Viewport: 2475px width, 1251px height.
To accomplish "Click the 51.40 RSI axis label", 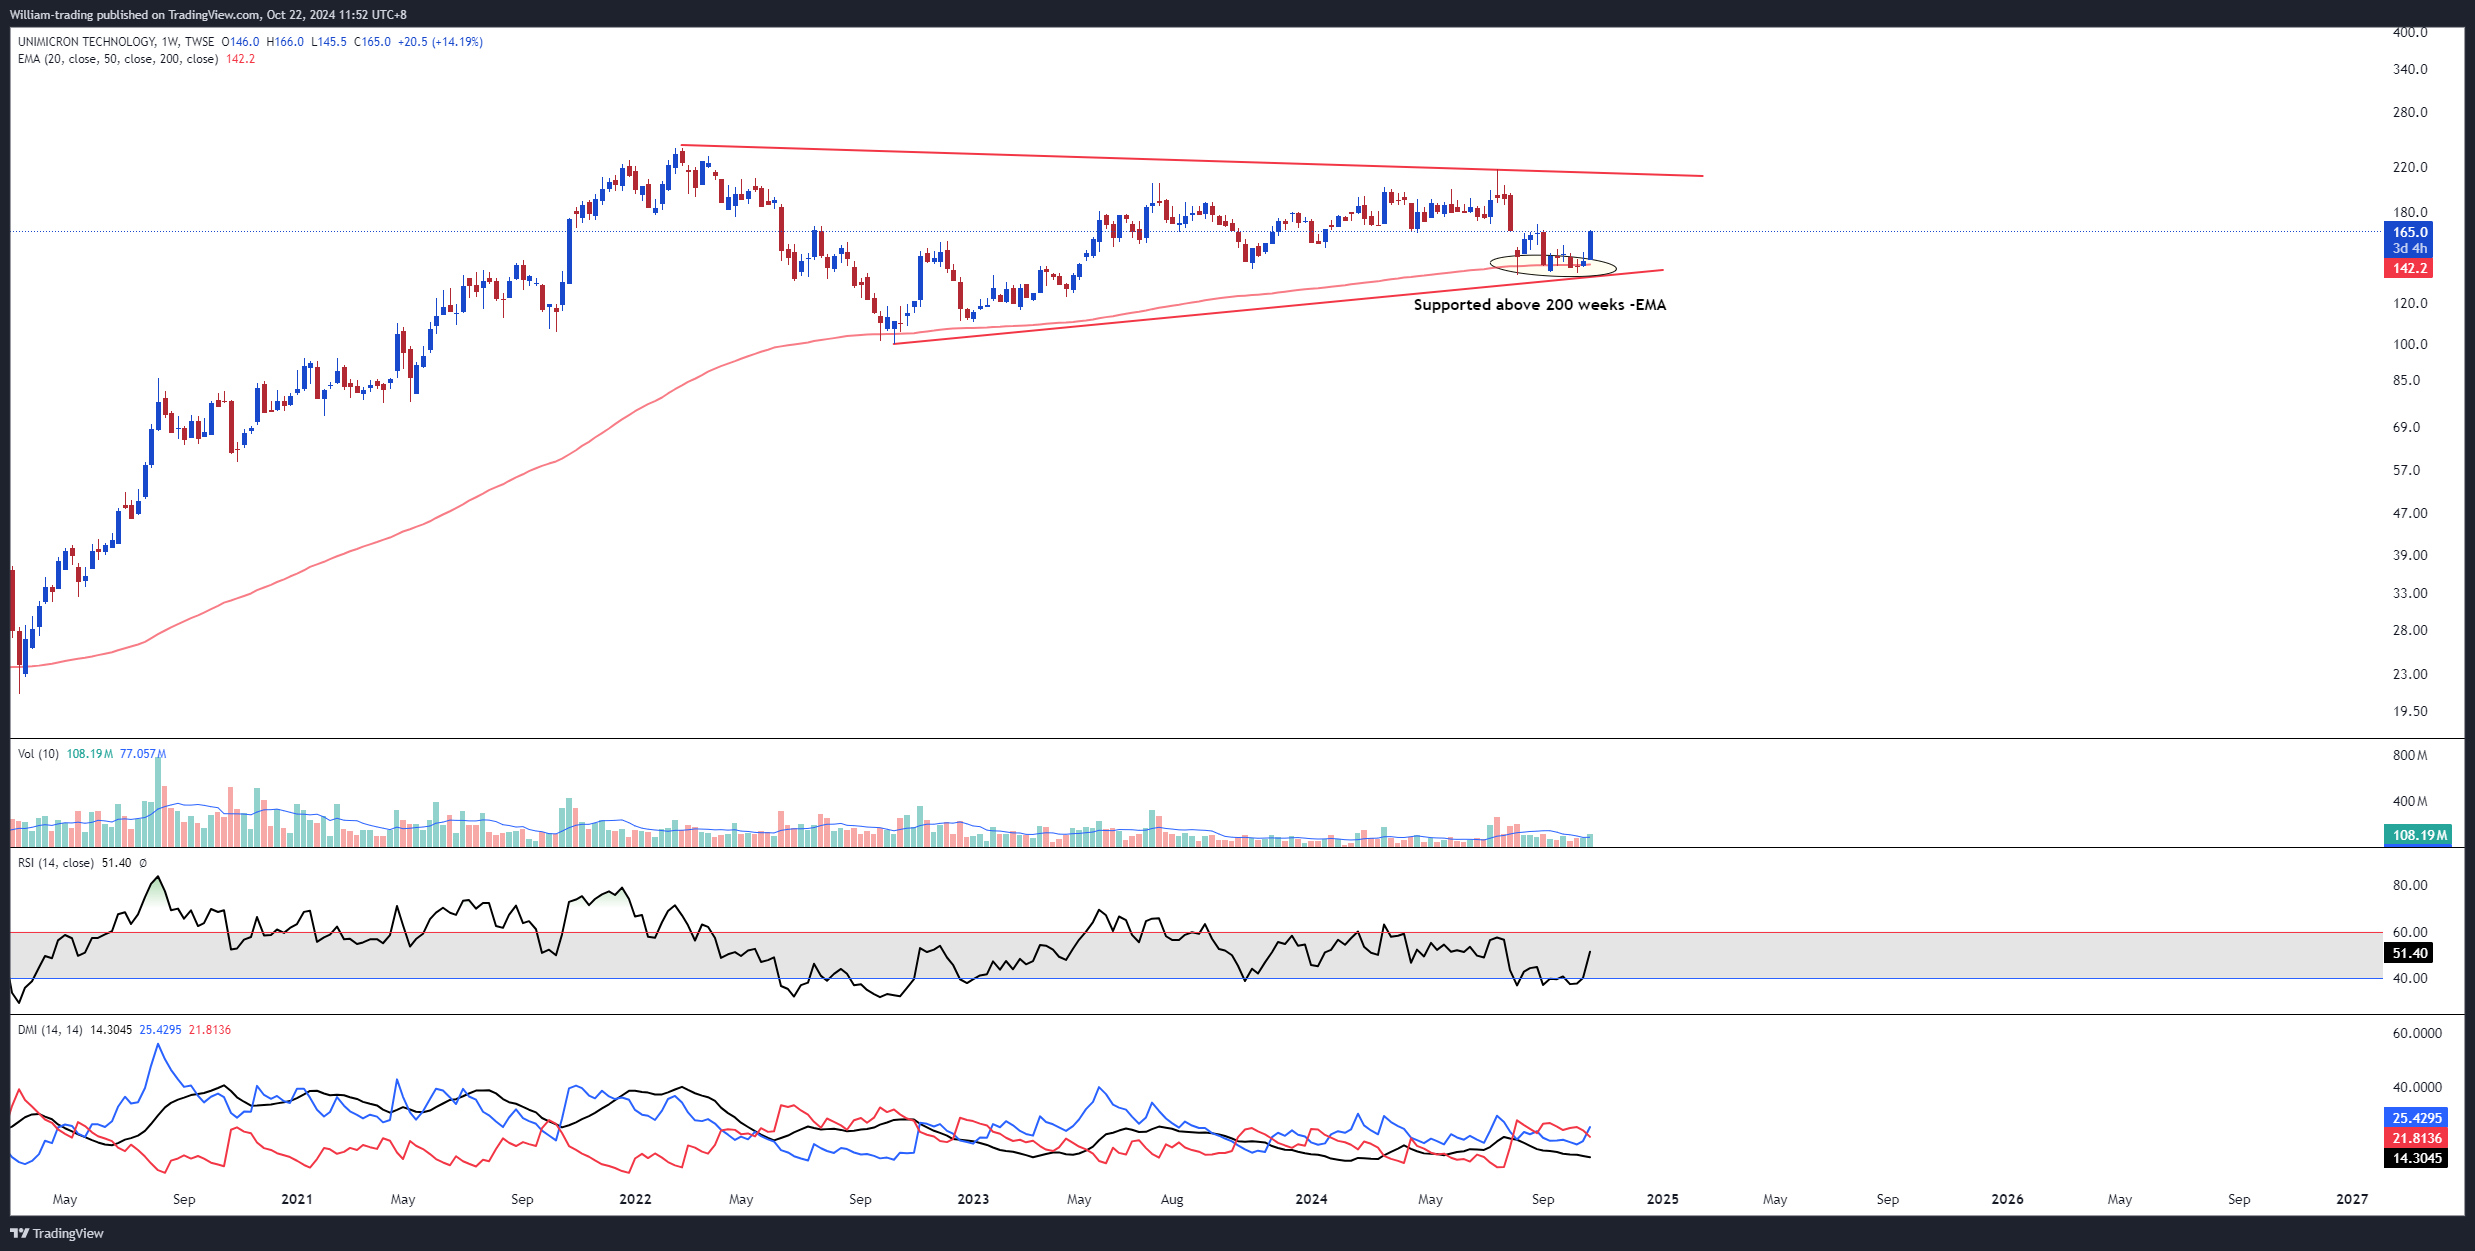I will (x=2410, y=953).
